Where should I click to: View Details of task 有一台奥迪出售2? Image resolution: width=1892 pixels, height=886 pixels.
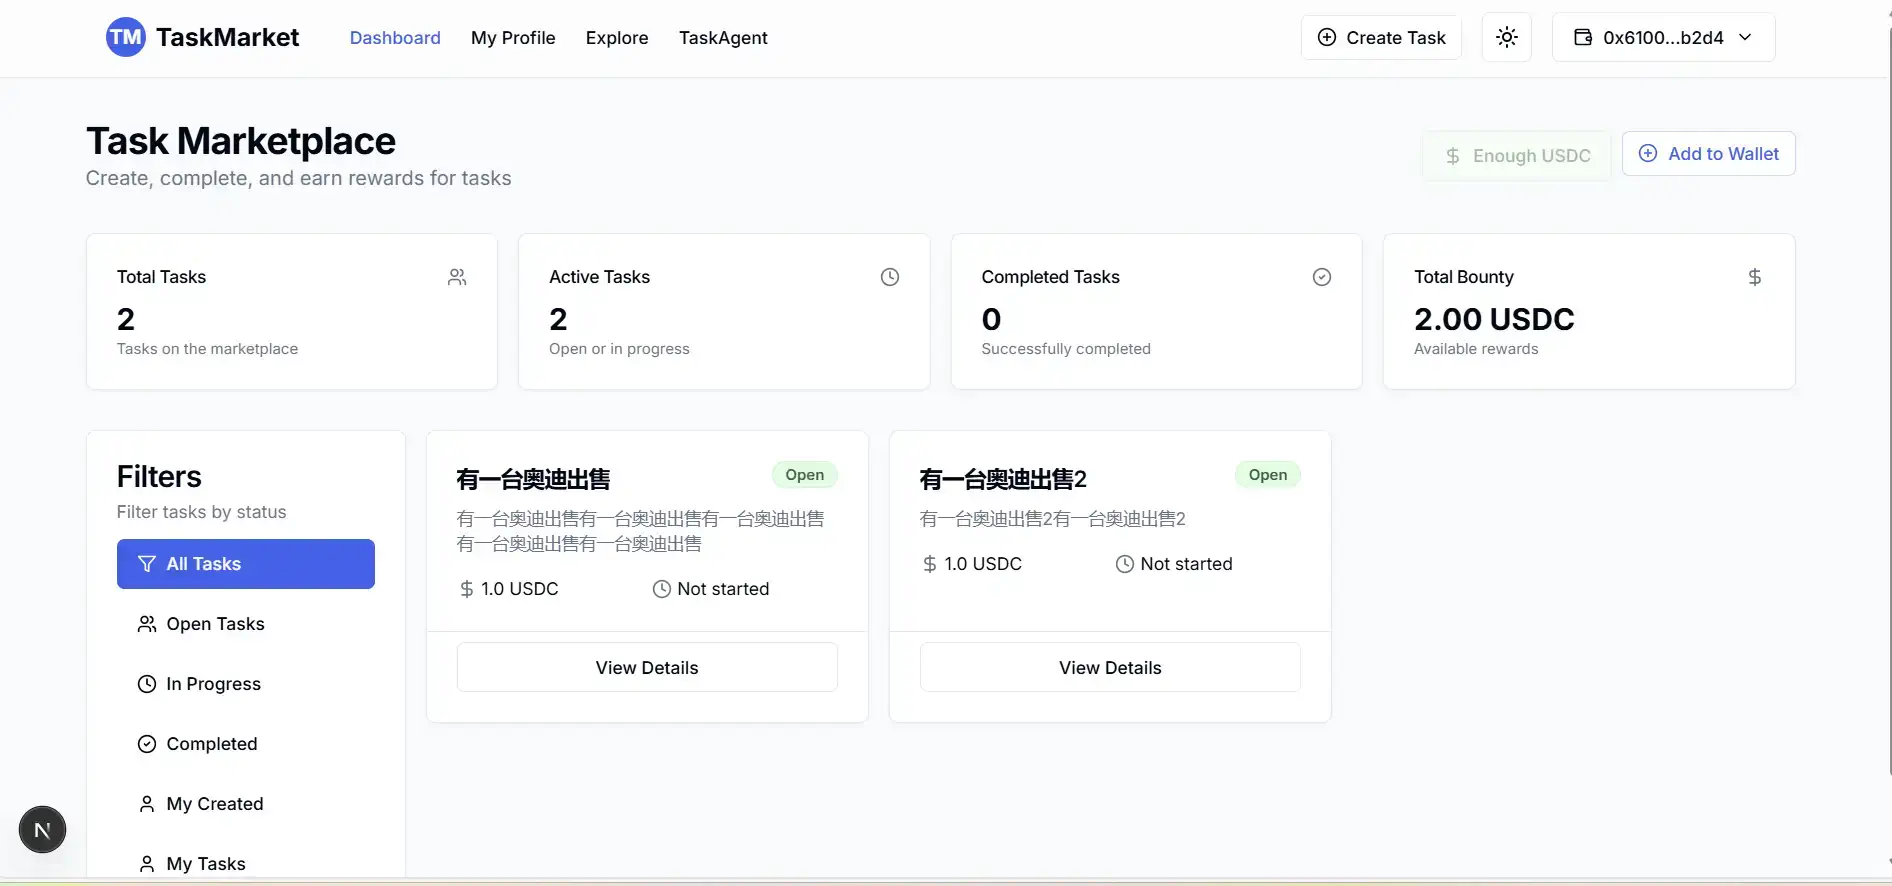(x=1109, y=668)
